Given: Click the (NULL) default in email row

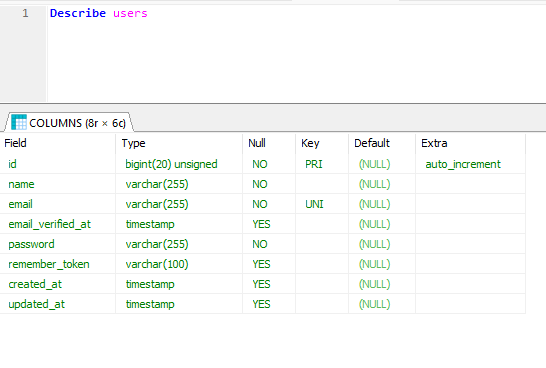Looking at the screenshot, I should 382,204.
